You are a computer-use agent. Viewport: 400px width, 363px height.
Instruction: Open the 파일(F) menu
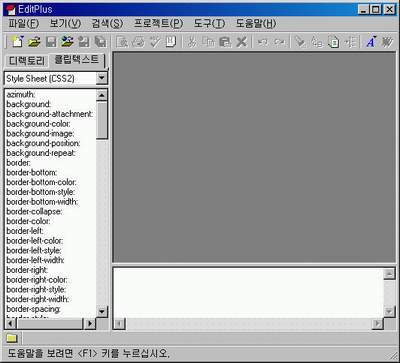tap(24, 23)
